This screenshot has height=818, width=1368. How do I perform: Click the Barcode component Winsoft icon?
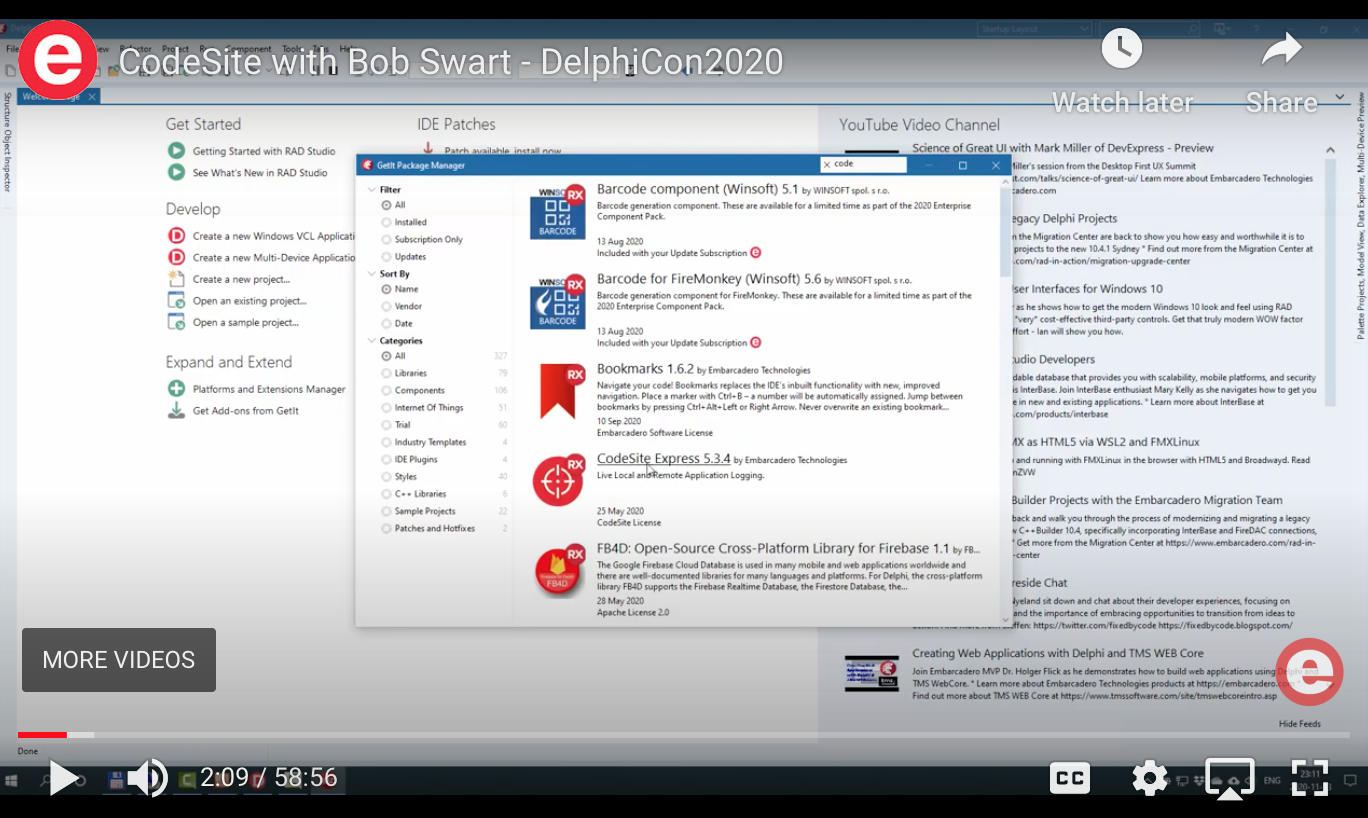[x=557, y=212]
